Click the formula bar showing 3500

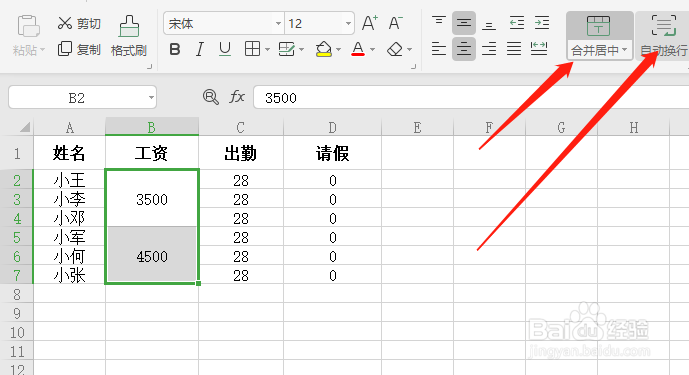pos(471,97)
